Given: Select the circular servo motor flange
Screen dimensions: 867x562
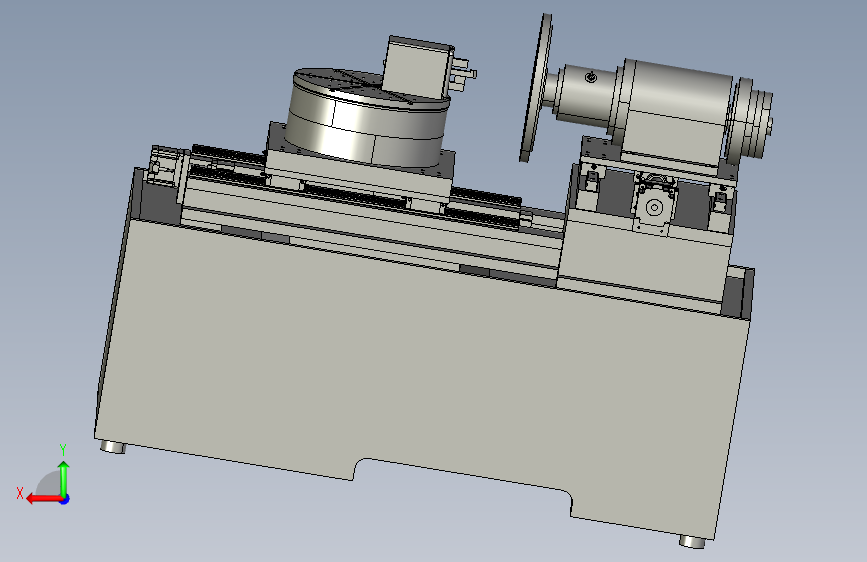Looking at the screenshot, I should coord(654,207).
